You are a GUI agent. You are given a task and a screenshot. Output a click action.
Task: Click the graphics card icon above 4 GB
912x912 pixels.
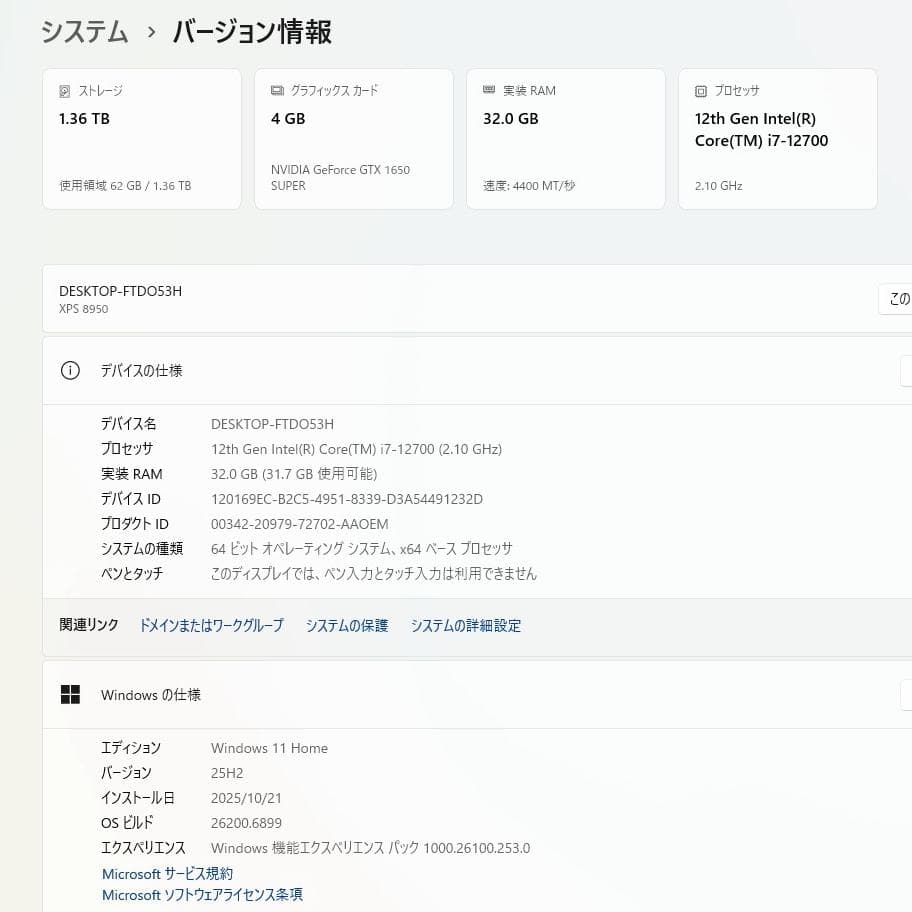point(277,89)
